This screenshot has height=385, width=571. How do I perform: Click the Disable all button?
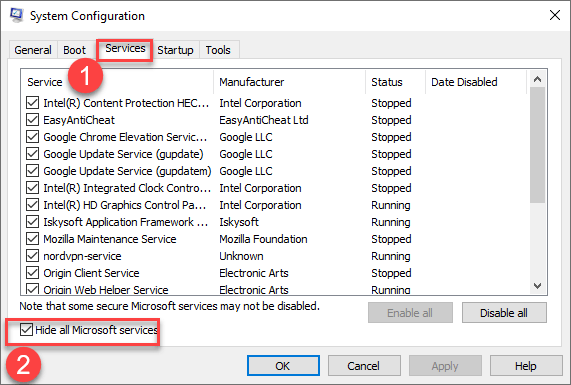point(504,313)
